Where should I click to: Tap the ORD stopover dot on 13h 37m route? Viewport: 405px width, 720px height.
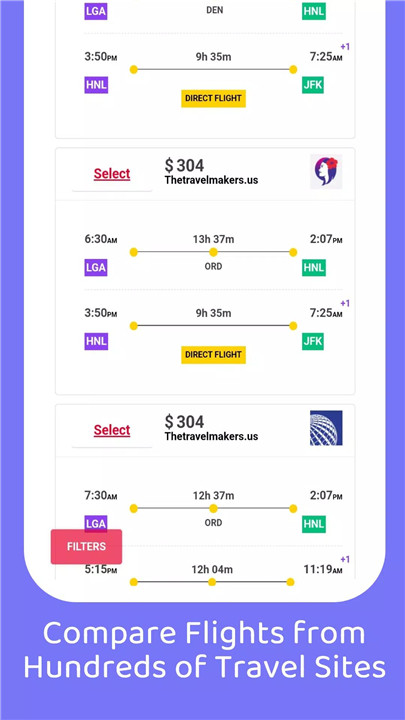pos(213,252)
